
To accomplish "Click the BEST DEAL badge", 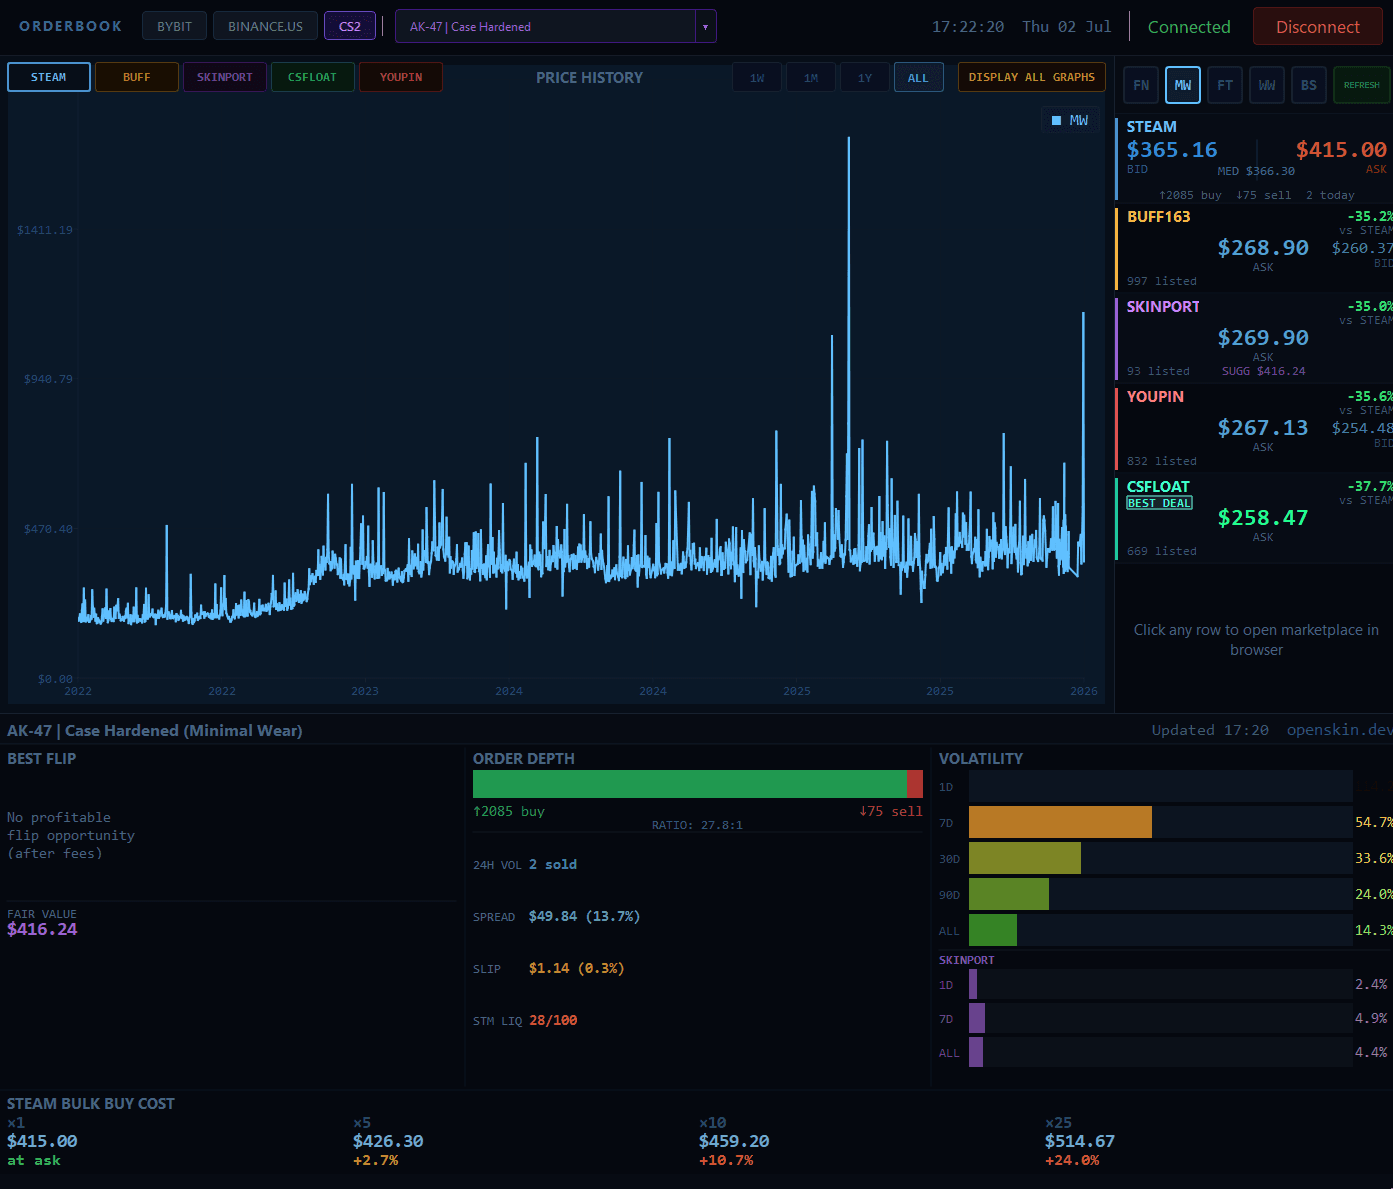I will pyautogui.click(x=1159, y=503).
